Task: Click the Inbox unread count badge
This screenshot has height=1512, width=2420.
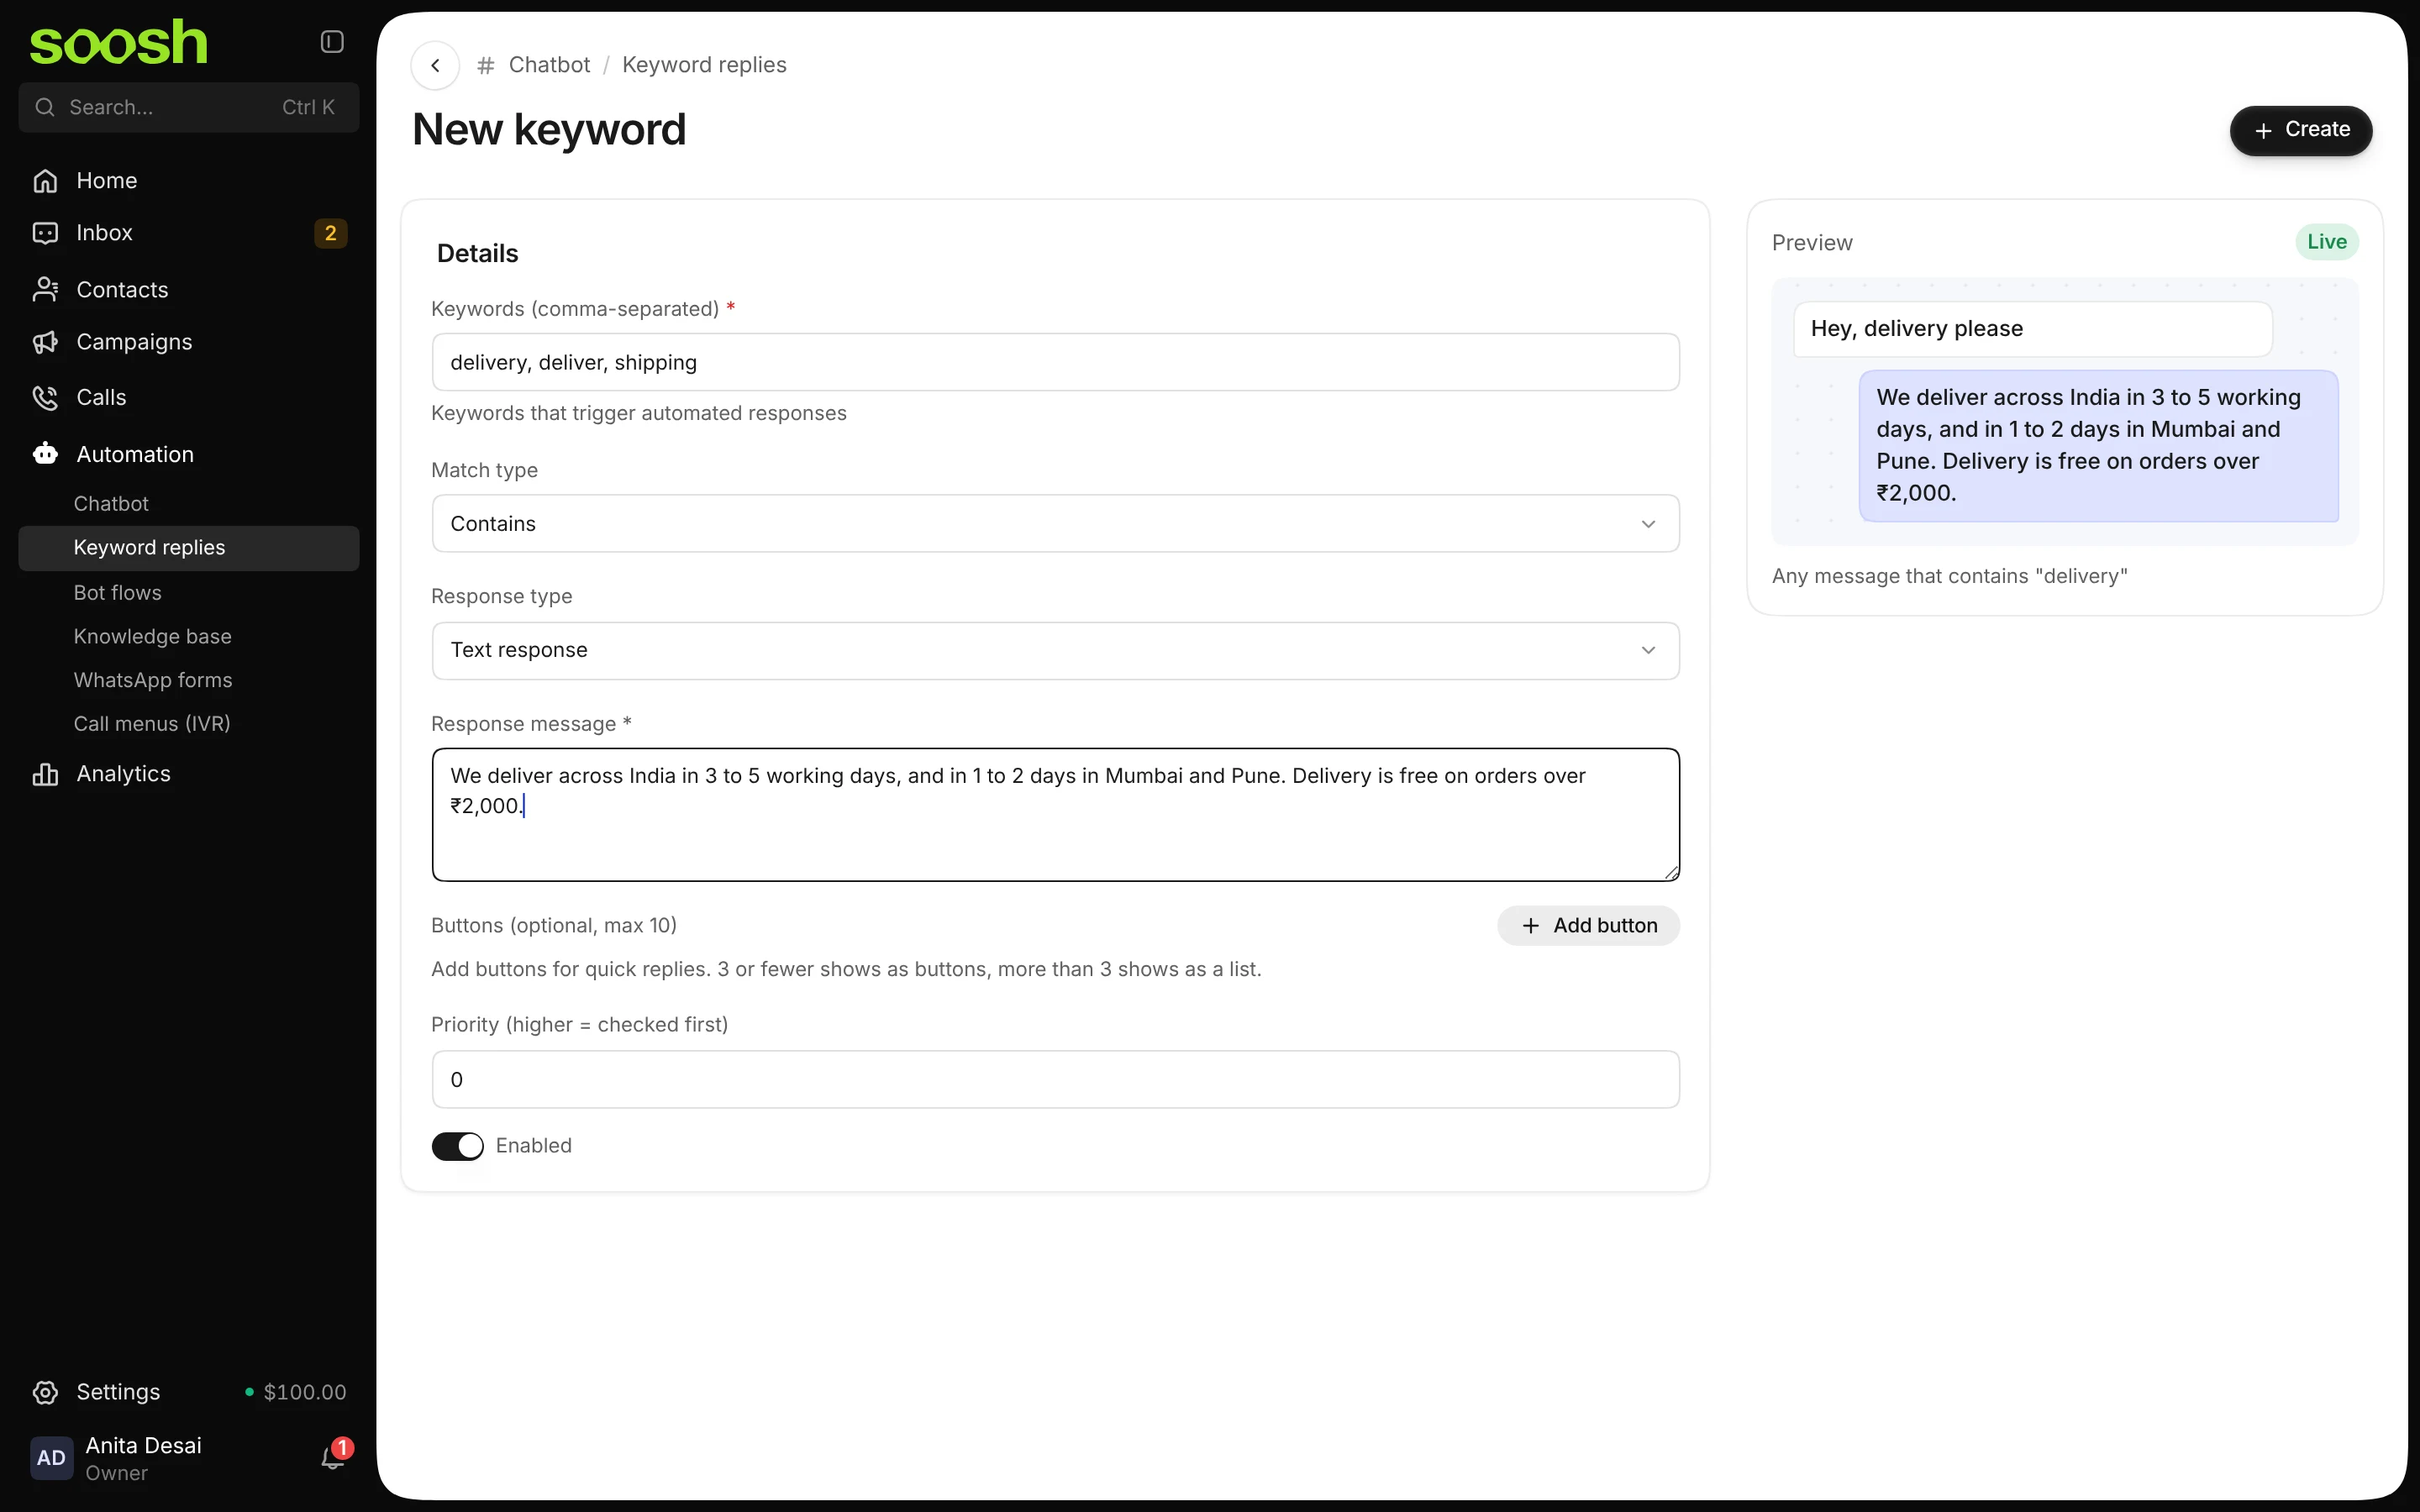Action: pyautogui.click(x=331, y=233)
